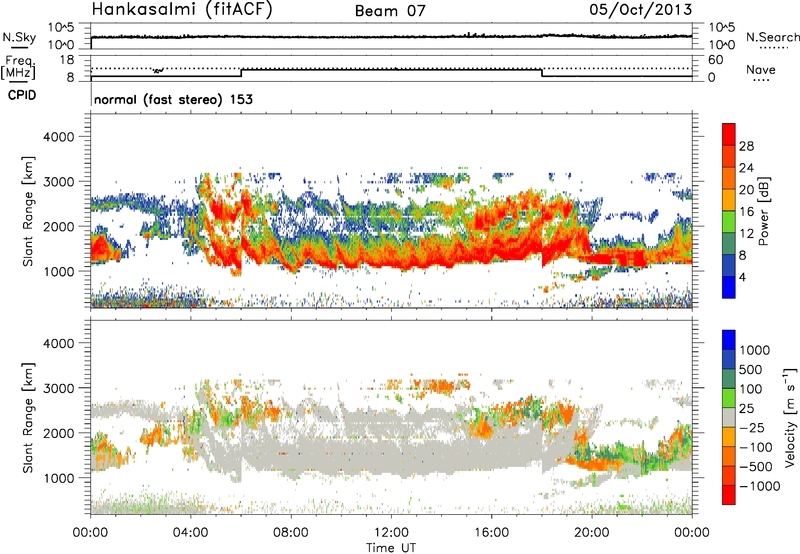This screenshot has height=554, width=800.
Task: Click the "12" label on Power color bar
Action: point(746,234)
